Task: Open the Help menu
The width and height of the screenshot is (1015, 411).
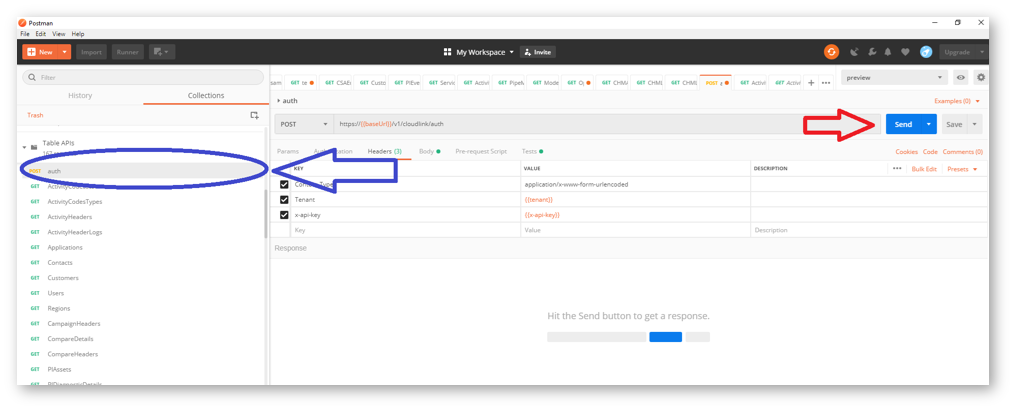Action: click(x=78, y=34)
